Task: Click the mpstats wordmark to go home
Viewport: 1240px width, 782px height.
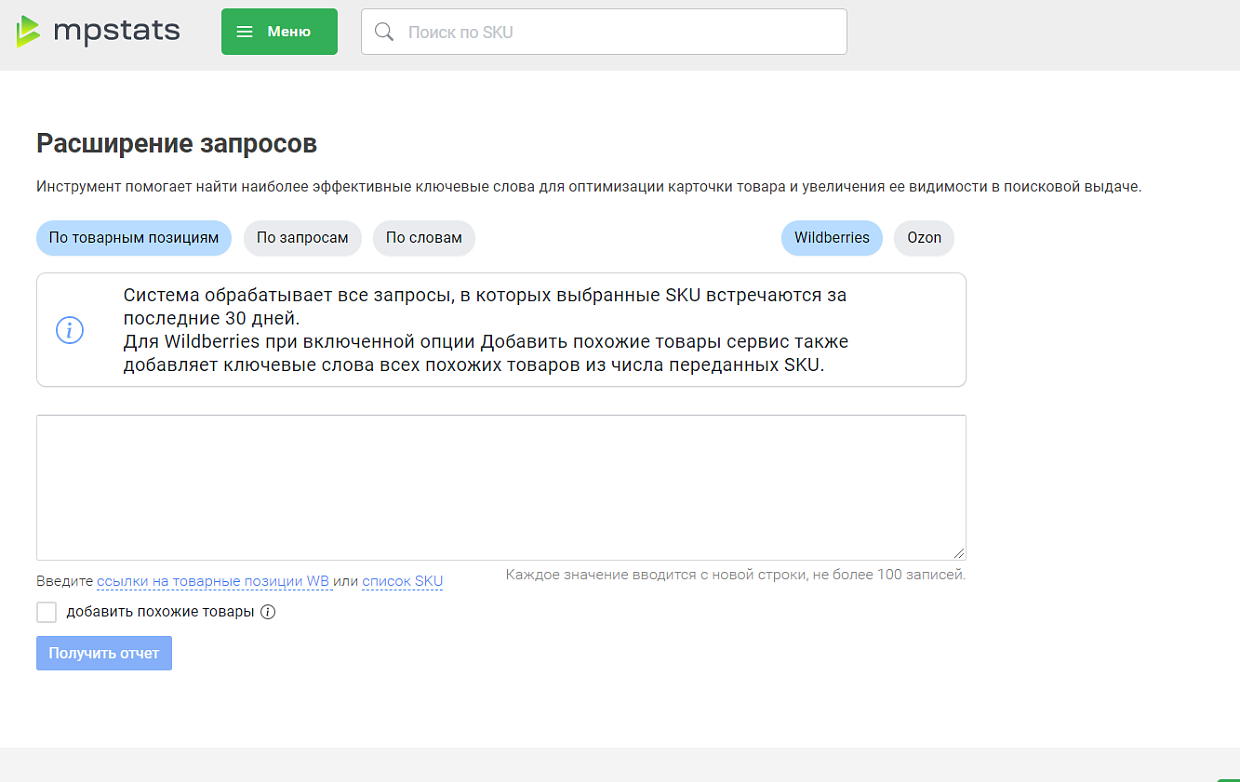Action: coord(119,30)
